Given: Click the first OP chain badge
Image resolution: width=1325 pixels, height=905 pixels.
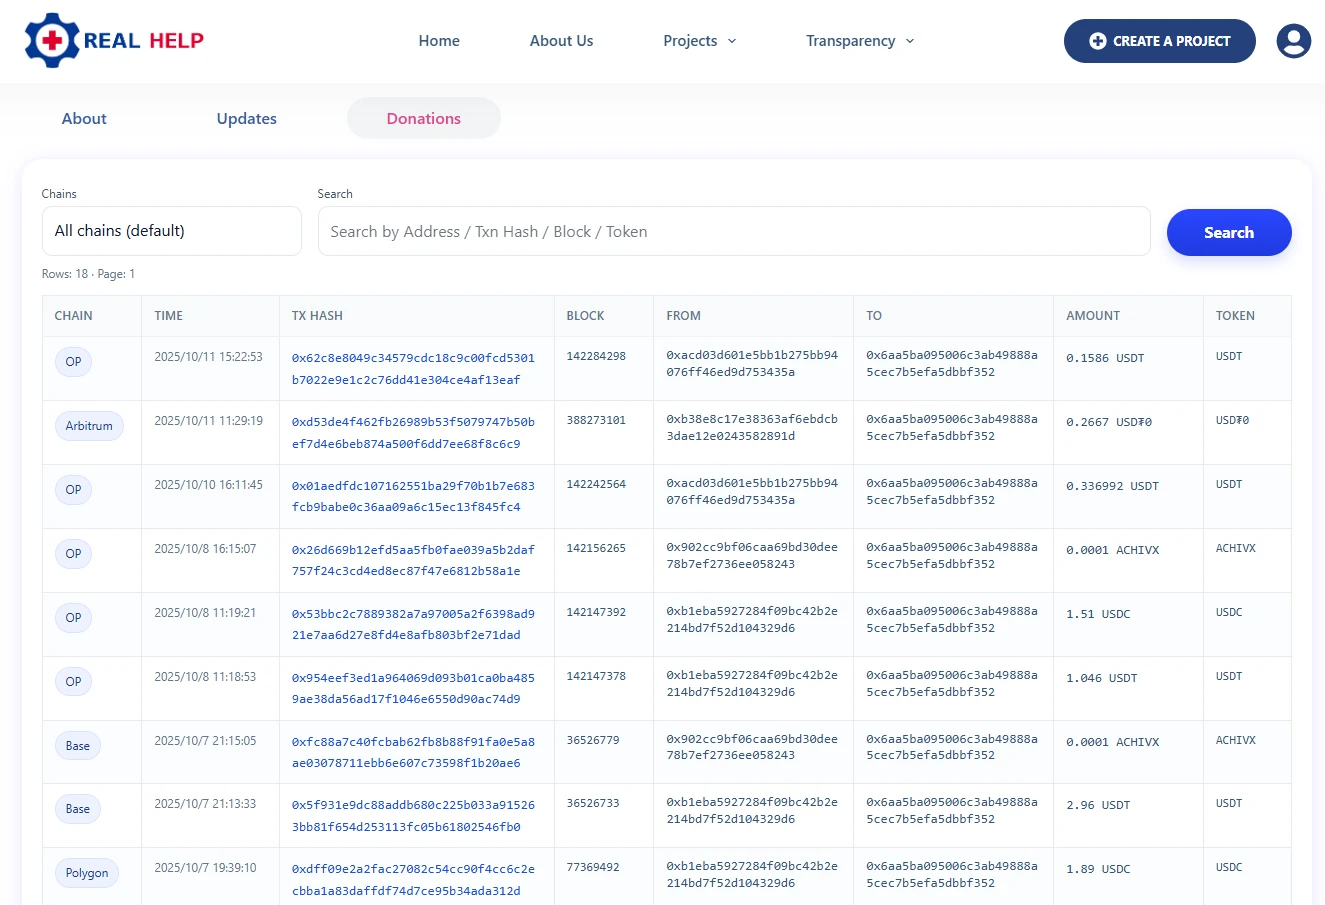Looking at the screenshot, I should click(73, 362).
